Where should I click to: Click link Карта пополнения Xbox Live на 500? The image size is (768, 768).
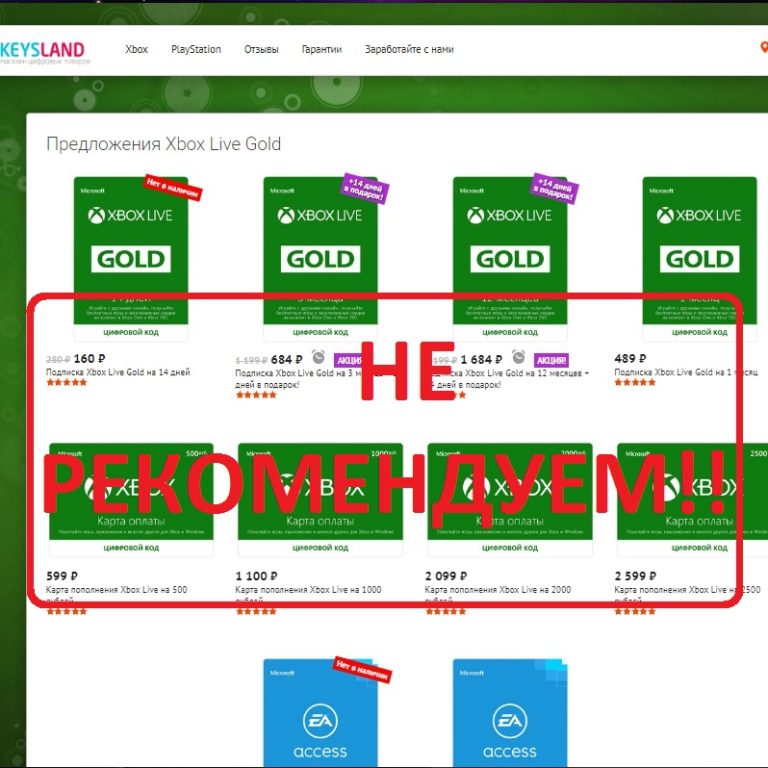[117, 595]
